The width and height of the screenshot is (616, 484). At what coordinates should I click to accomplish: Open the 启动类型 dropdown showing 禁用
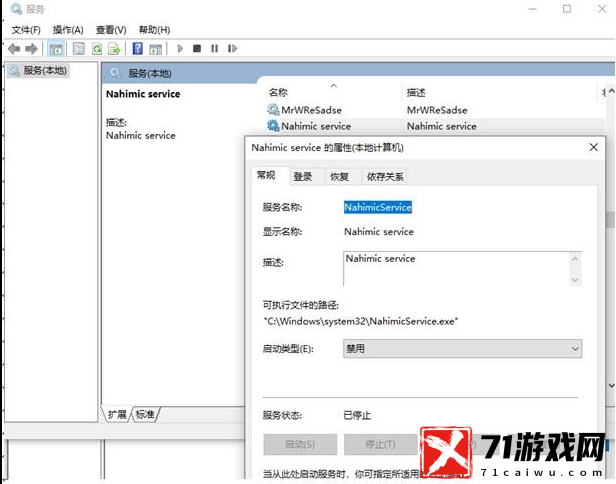(462, 349)
